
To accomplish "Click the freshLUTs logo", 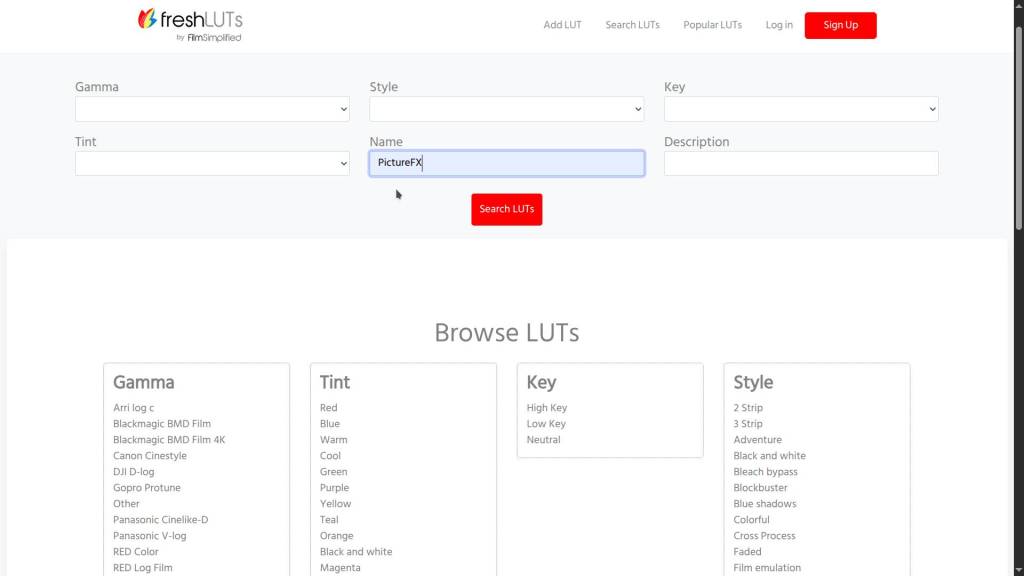I will pos(190,25).
